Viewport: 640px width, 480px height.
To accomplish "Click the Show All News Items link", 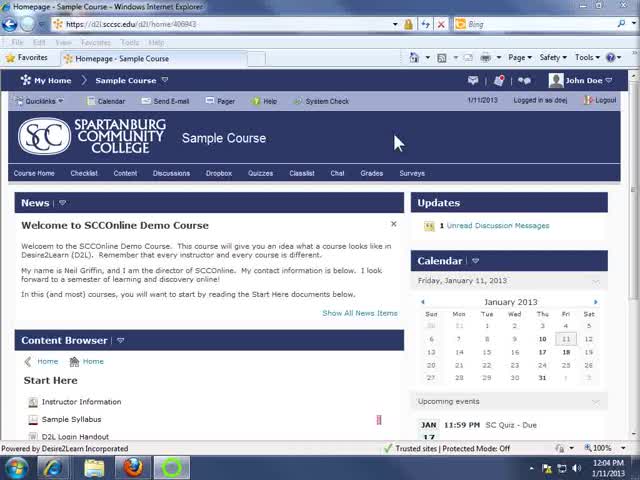I will (359, 313).
